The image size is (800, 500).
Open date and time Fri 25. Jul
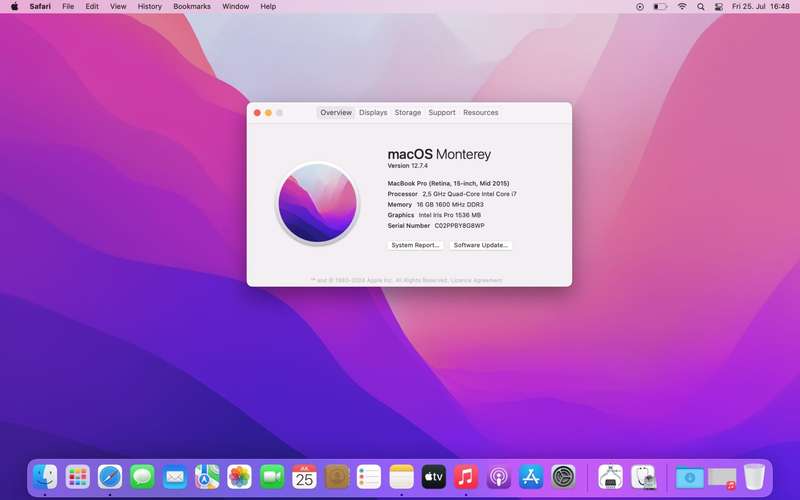(761, 7)
